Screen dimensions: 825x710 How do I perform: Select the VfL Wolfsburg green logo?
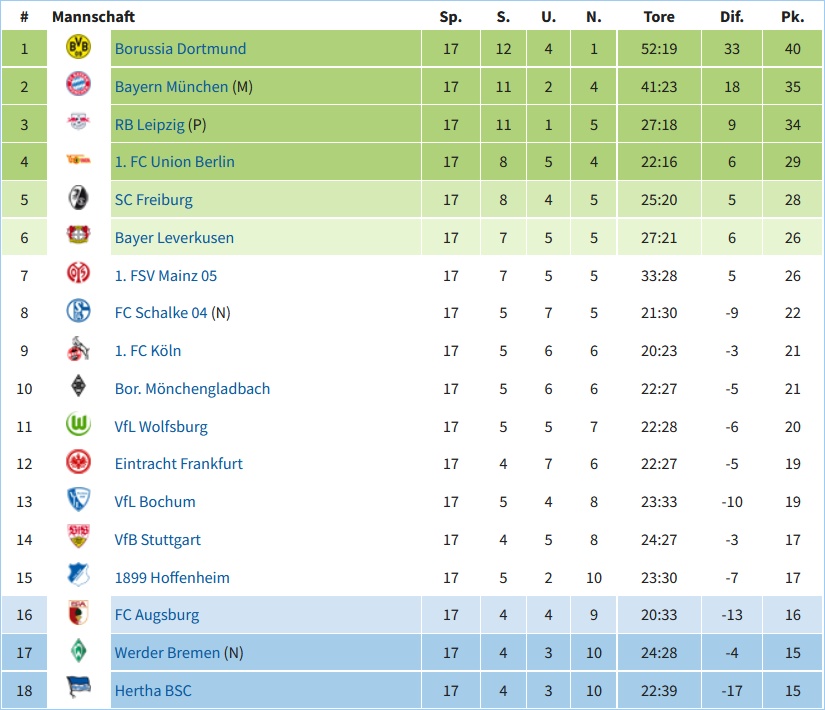click(78, 424)
